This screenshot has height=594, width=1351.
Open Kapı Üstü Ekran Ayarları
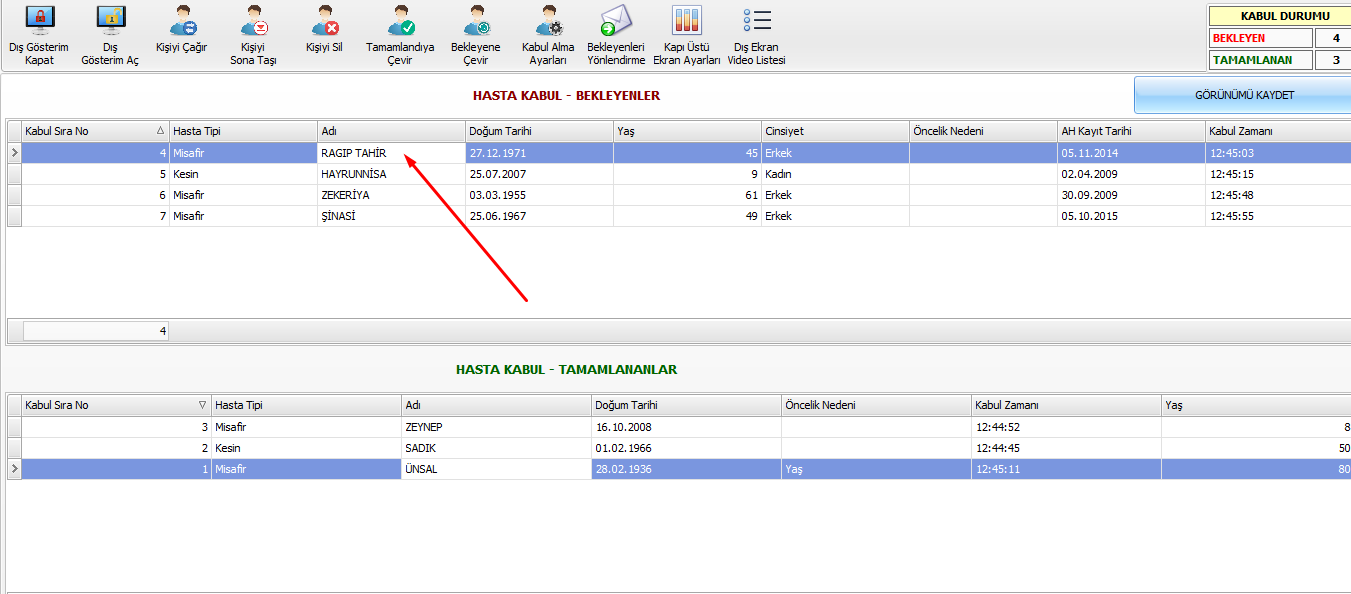[686, 22]
